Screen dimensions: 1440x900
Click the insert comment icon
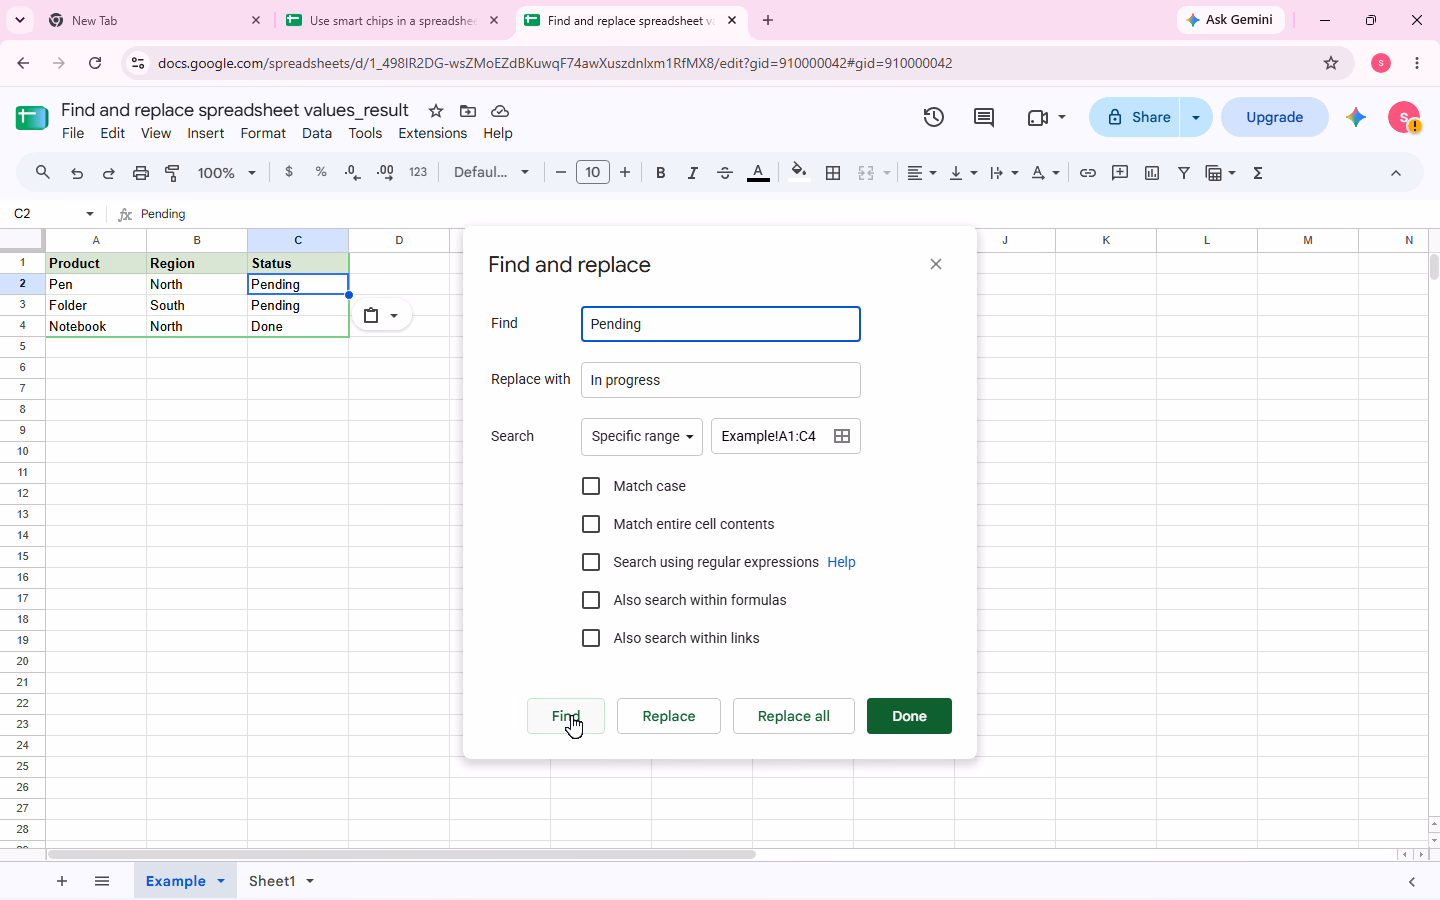coord(1120,173)
